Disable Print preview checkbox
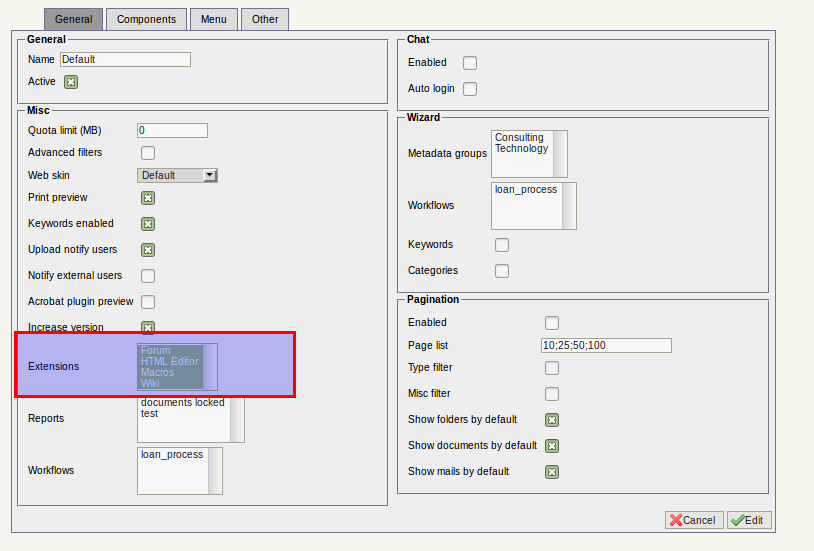The image size is (814, 551). (x=148, y=198)
